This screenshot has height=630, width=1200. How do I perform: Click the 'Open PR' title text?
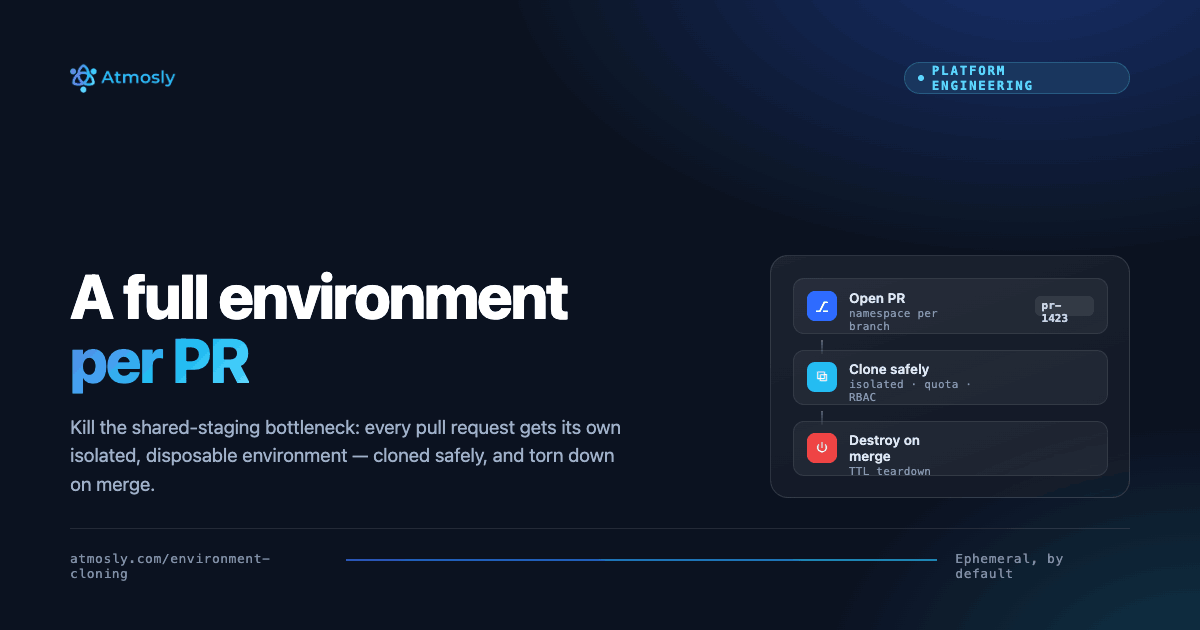[x=879, y=298]
